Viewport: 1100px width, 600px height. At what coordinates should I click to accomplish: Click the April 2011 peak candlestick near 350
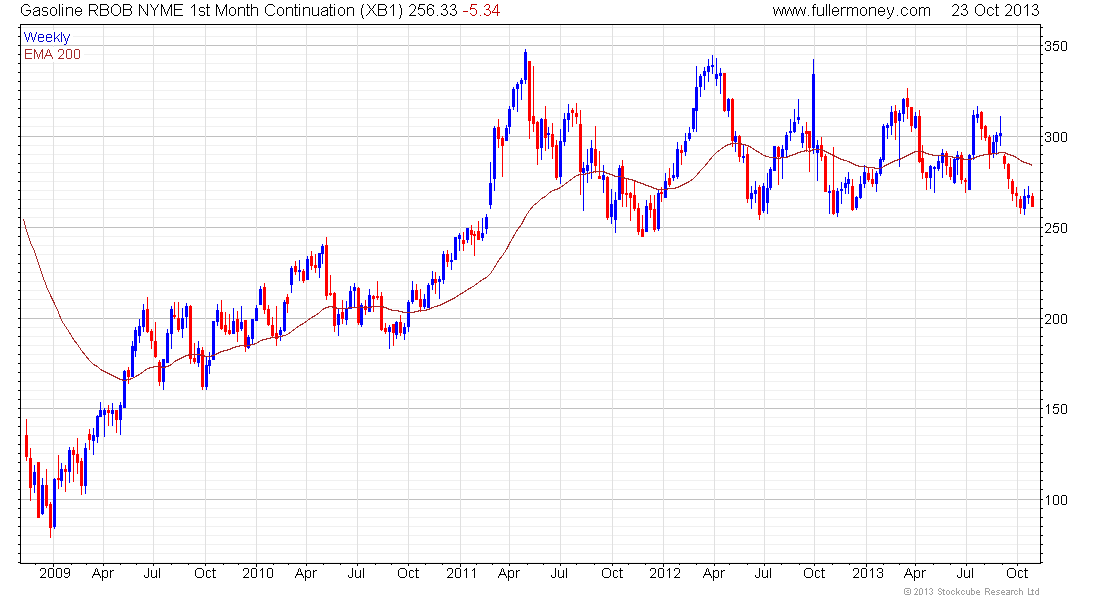[x=525, y=65]
